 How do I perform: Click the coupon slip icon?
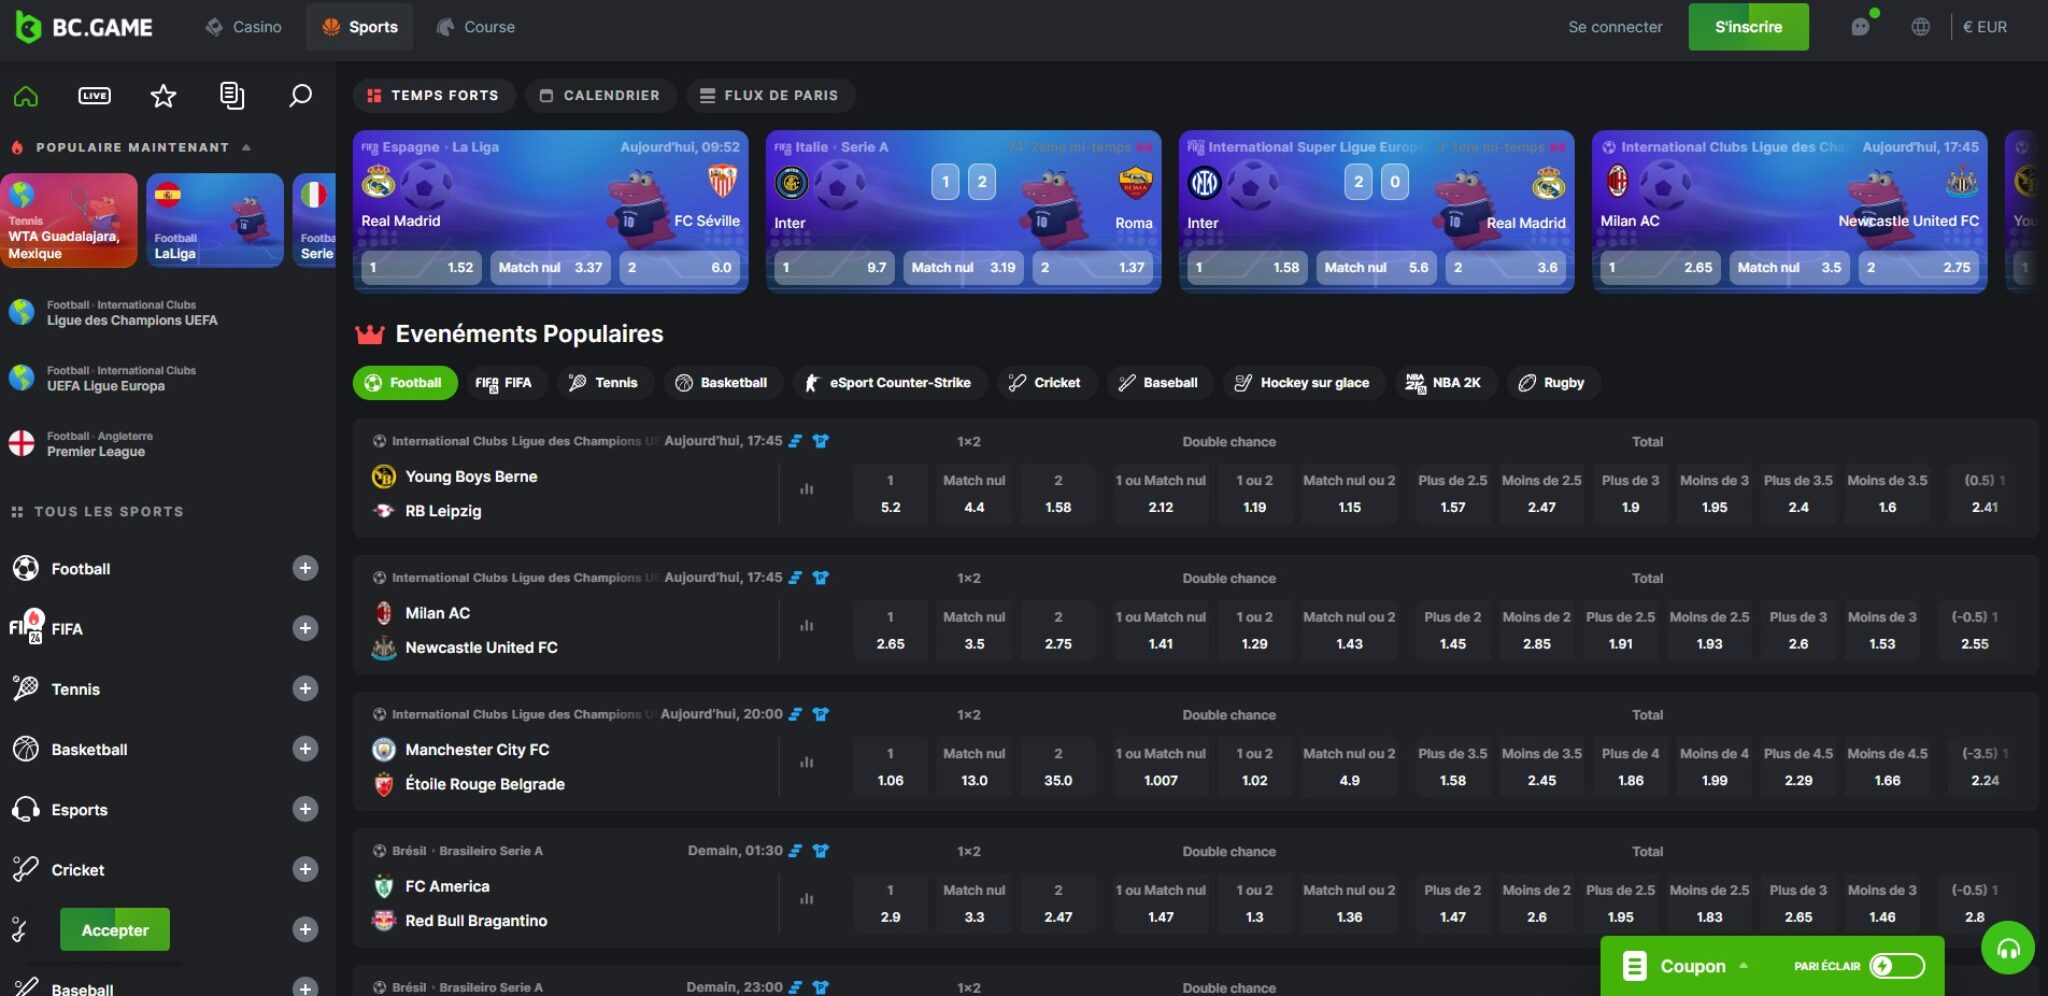coord(1634,966)
